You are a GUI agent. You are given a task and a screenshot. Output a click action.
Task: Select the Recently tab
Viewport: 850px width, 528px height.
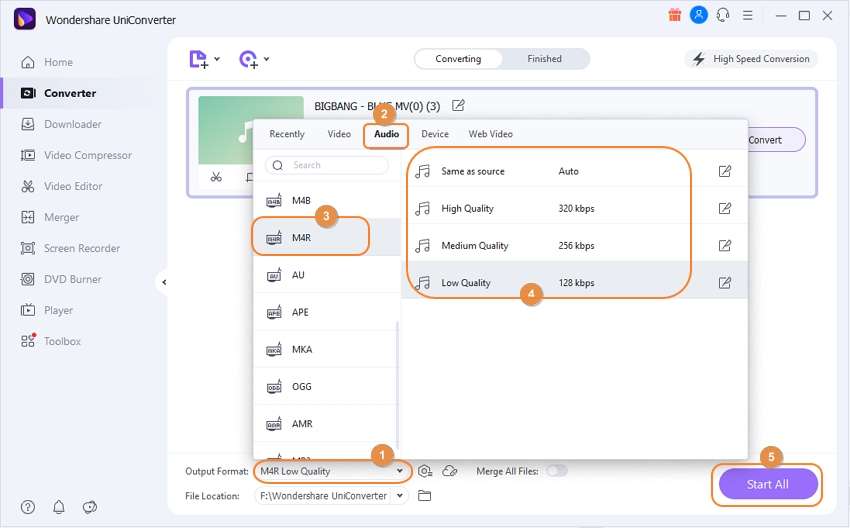click(x=287, y=134)
